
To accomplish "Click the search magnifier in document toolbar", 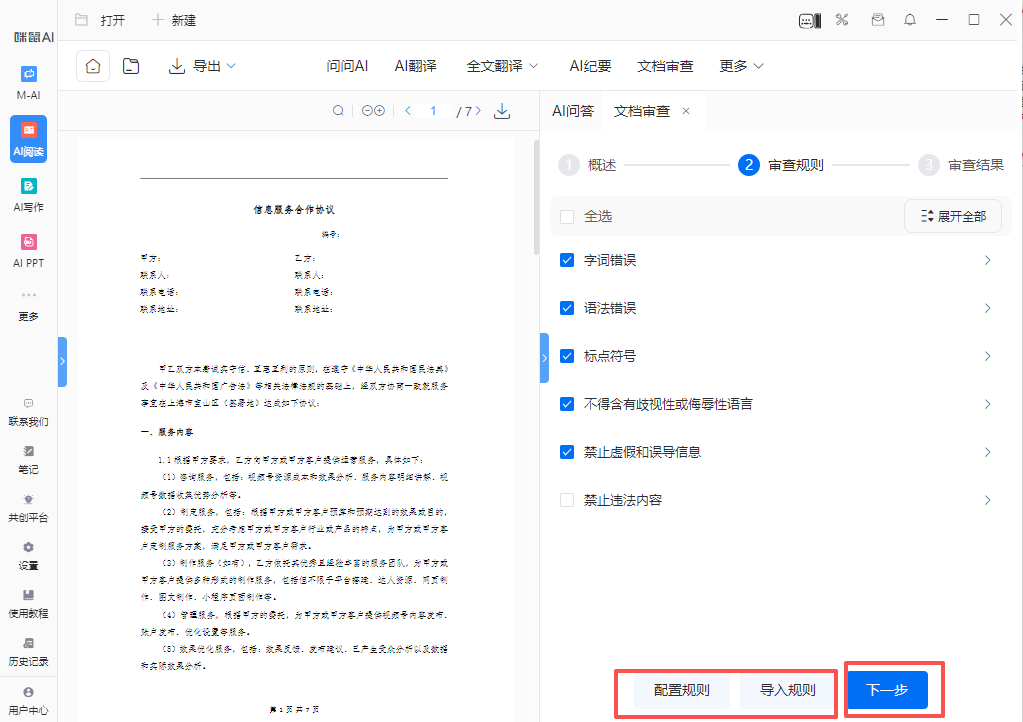I will (x=338, y=111).
